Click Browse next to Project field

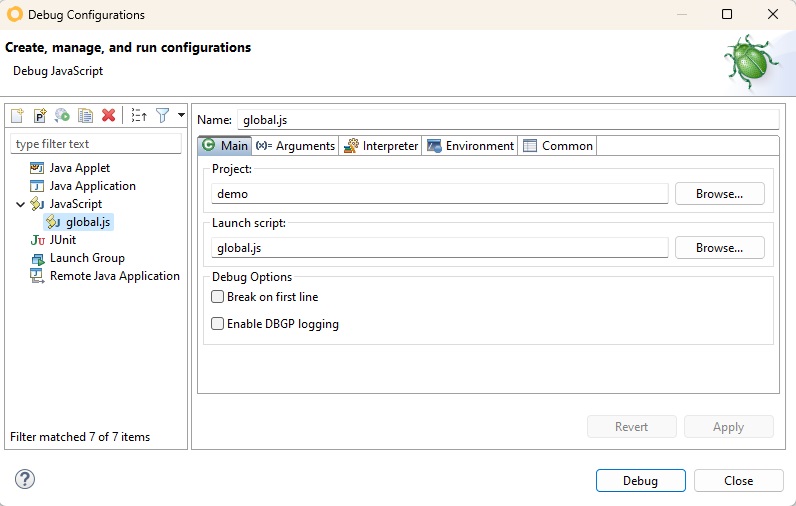(x=719, y=194)
